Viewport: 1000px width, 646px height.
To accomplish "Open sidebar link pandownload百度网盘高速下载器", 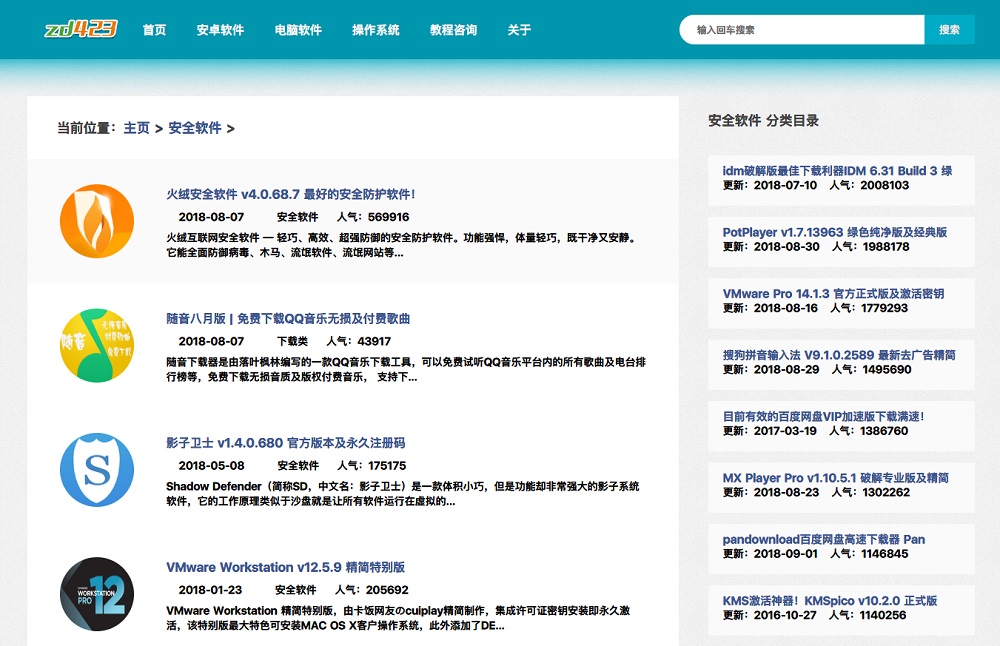I will point(824,540).
